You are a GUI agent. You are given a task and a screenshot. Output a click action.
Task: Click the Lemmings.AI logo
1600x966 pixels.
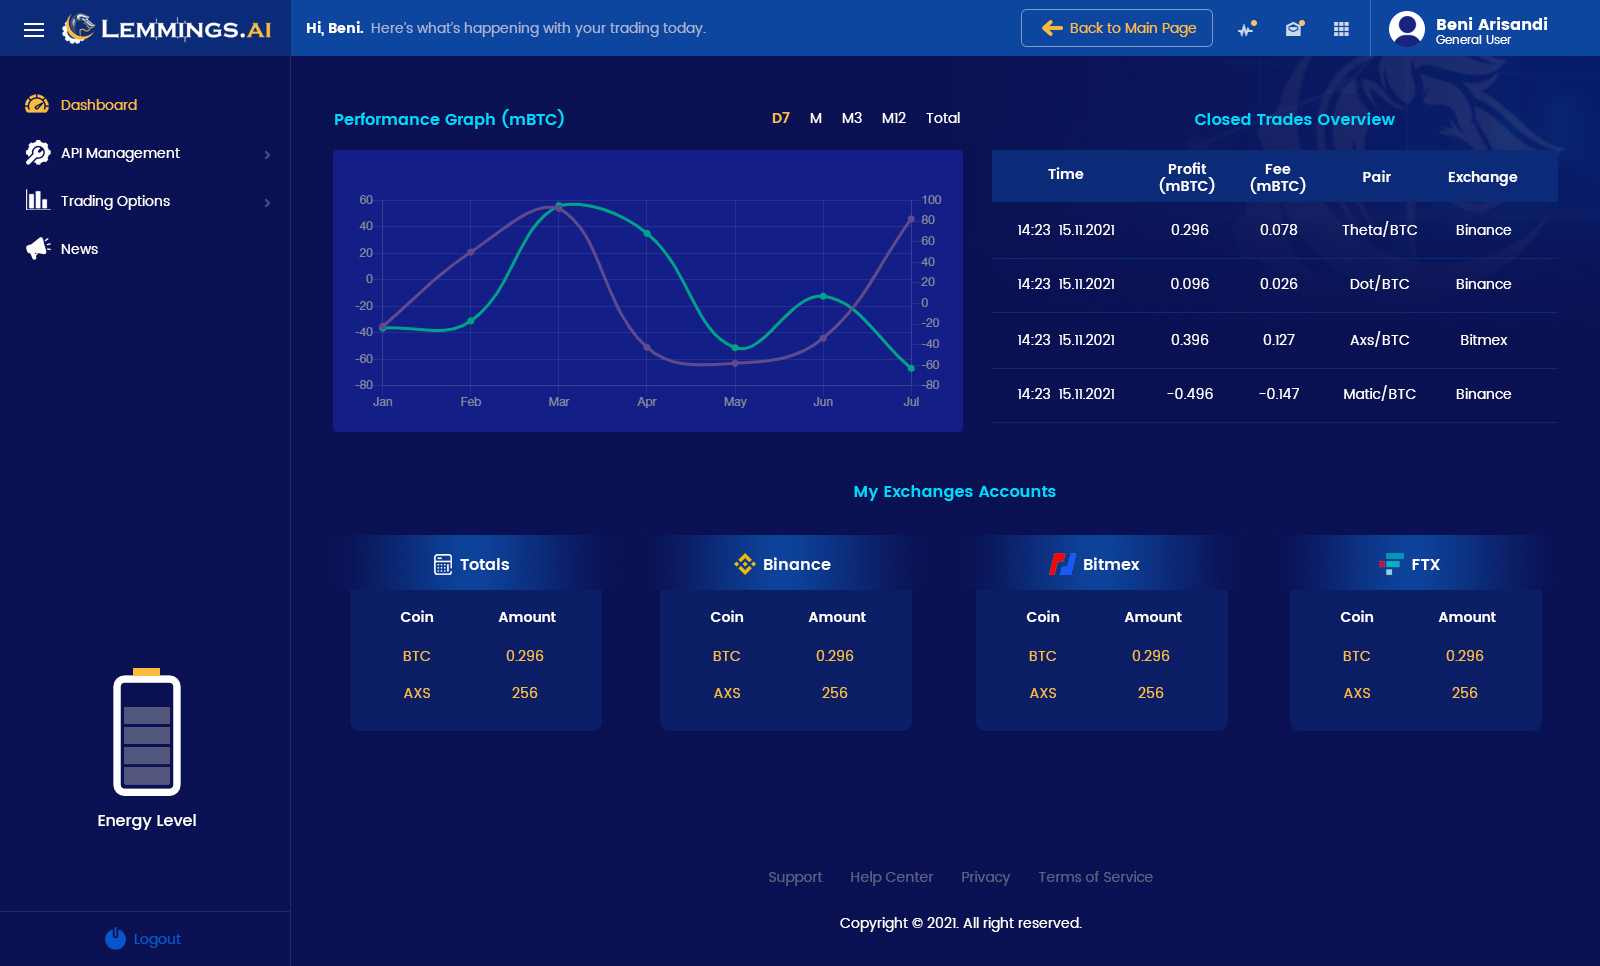click(x=167, y=28)
